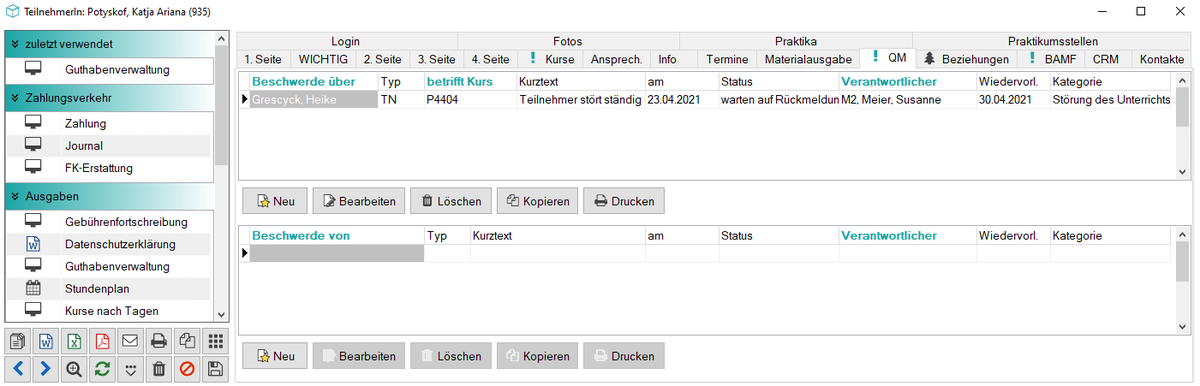Collapse the Zahlungsverkehr section
Image resolution: width=1200 pixels, height=386 pixels.
tap(109, 98)
